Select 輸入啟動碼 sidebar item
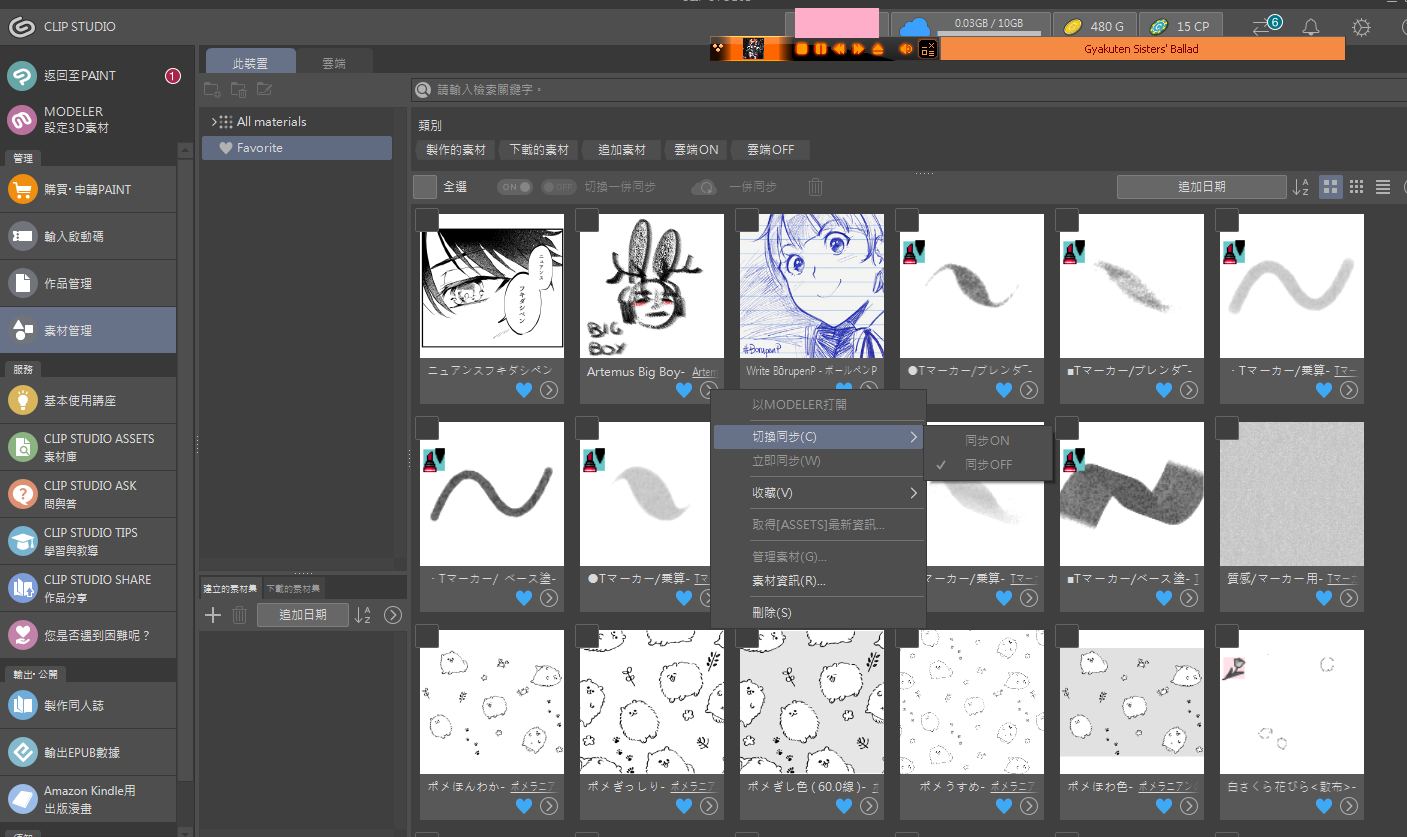This screenshot has width=1407, height=837. tap(88, 236)
